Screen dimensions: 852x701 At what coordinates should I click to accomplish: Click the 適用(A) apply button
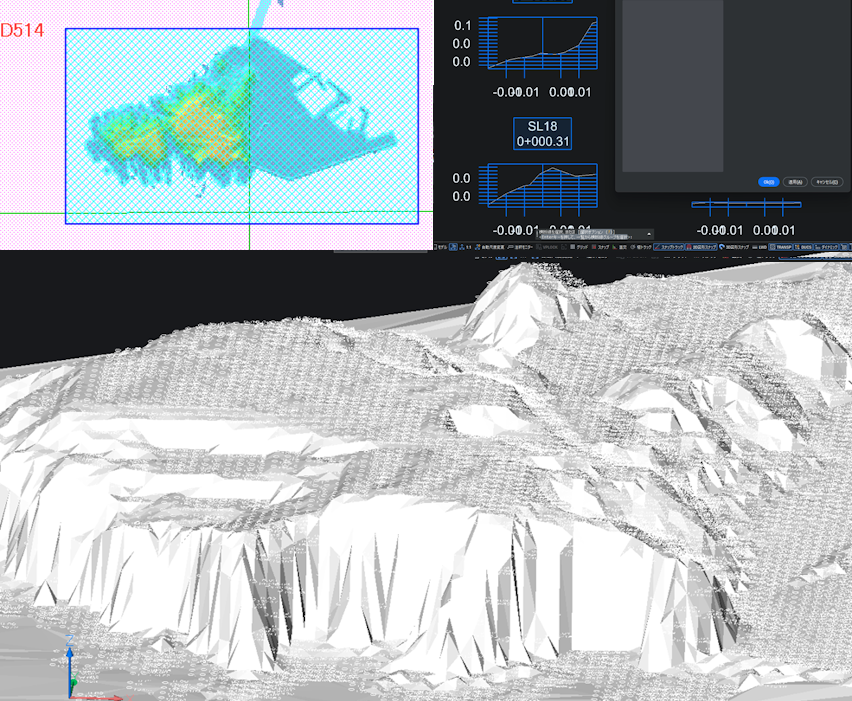click(795, 182)
